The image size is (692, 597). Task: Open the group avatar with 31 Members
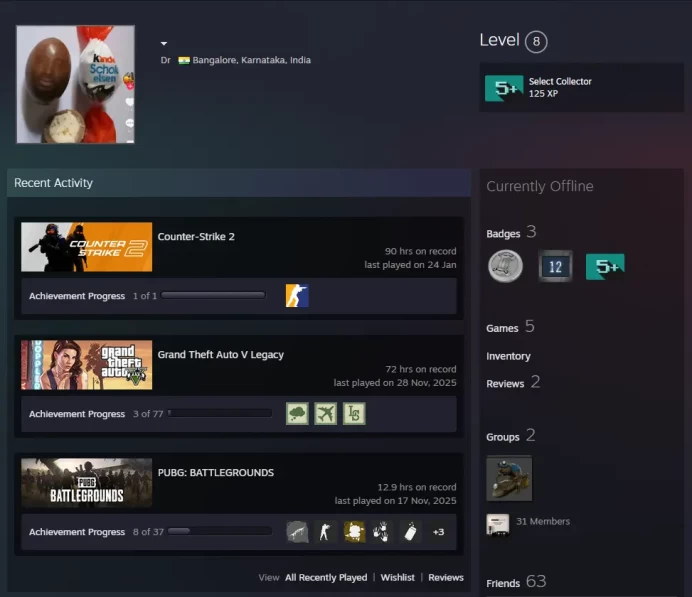(497, 525)
